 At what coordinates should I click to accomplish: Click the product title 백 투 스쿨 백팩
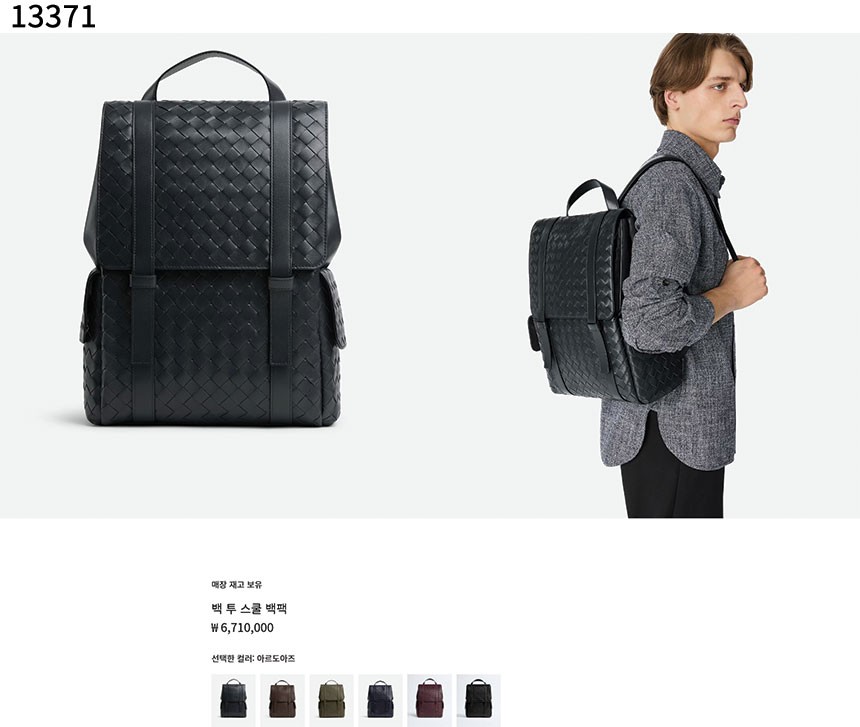pos(250,608)
